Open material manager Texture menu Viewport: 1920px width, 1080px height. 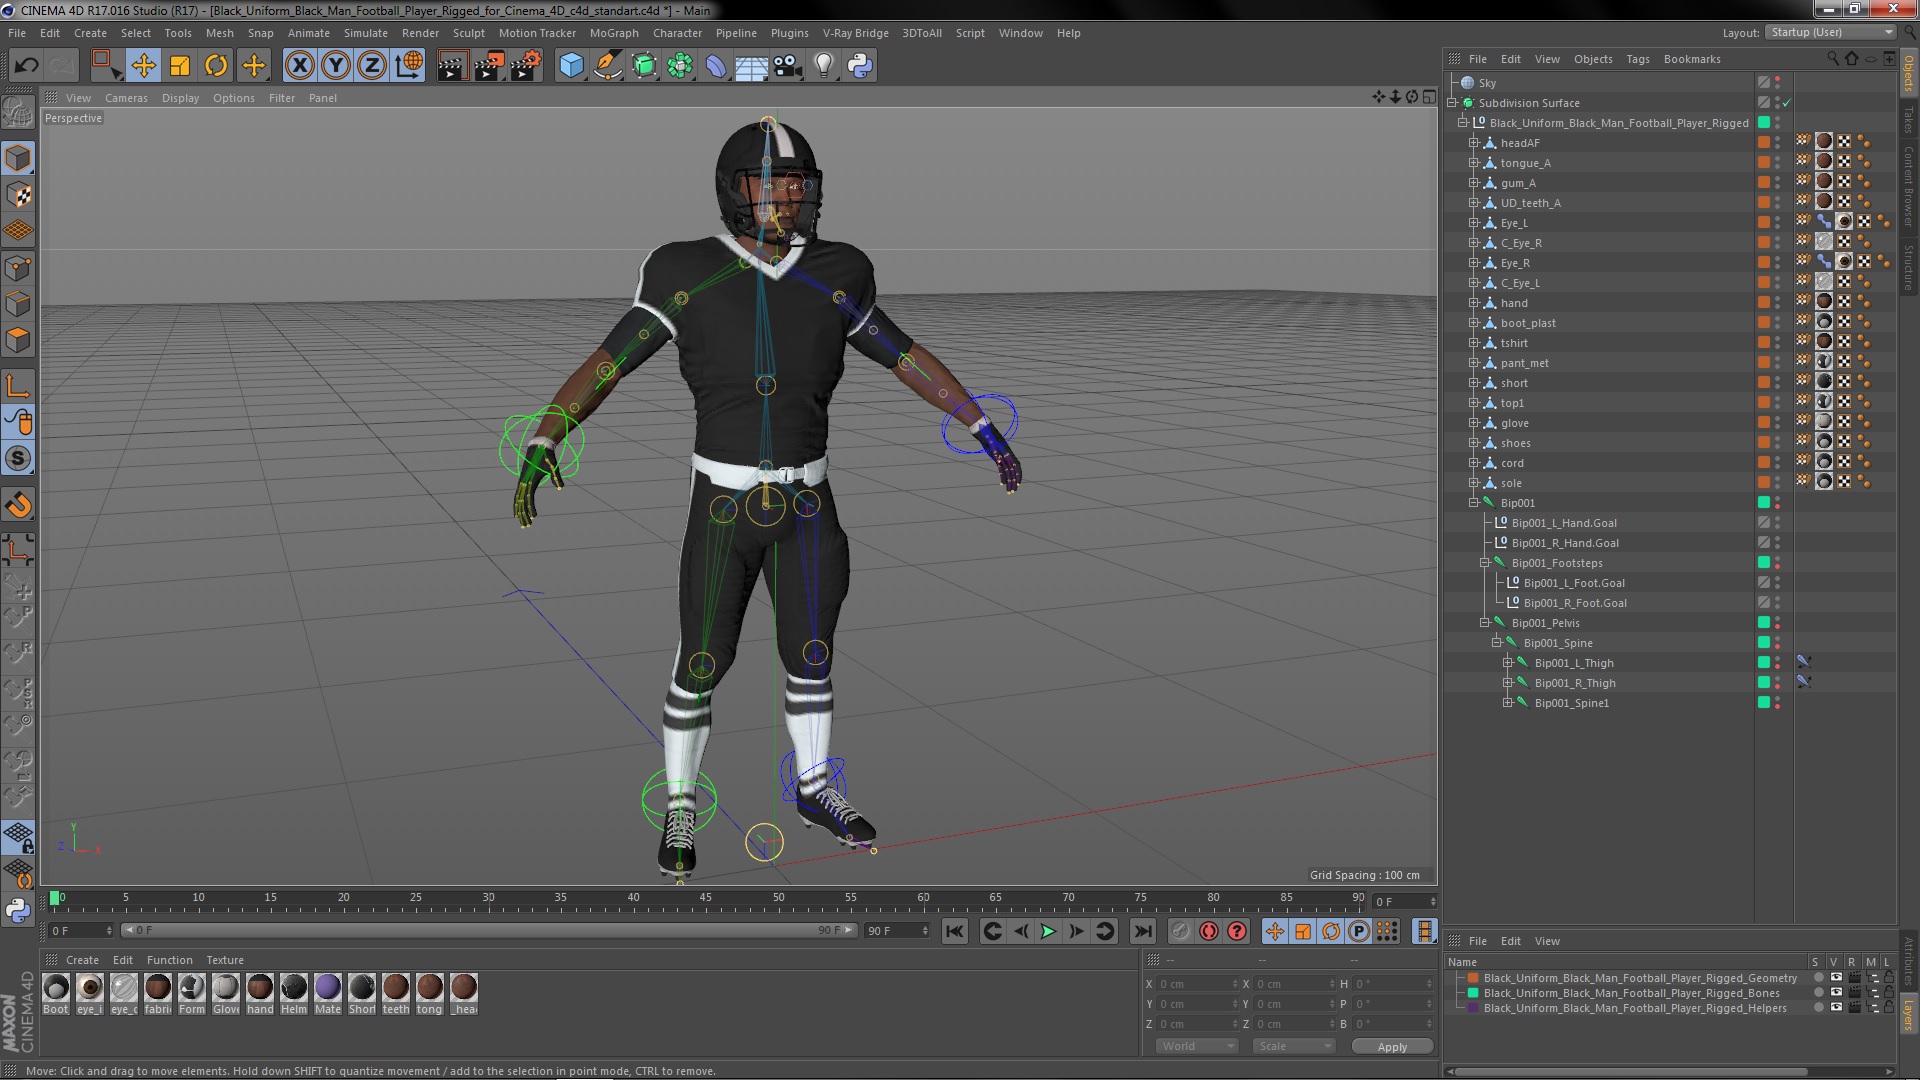pos(225,960)
